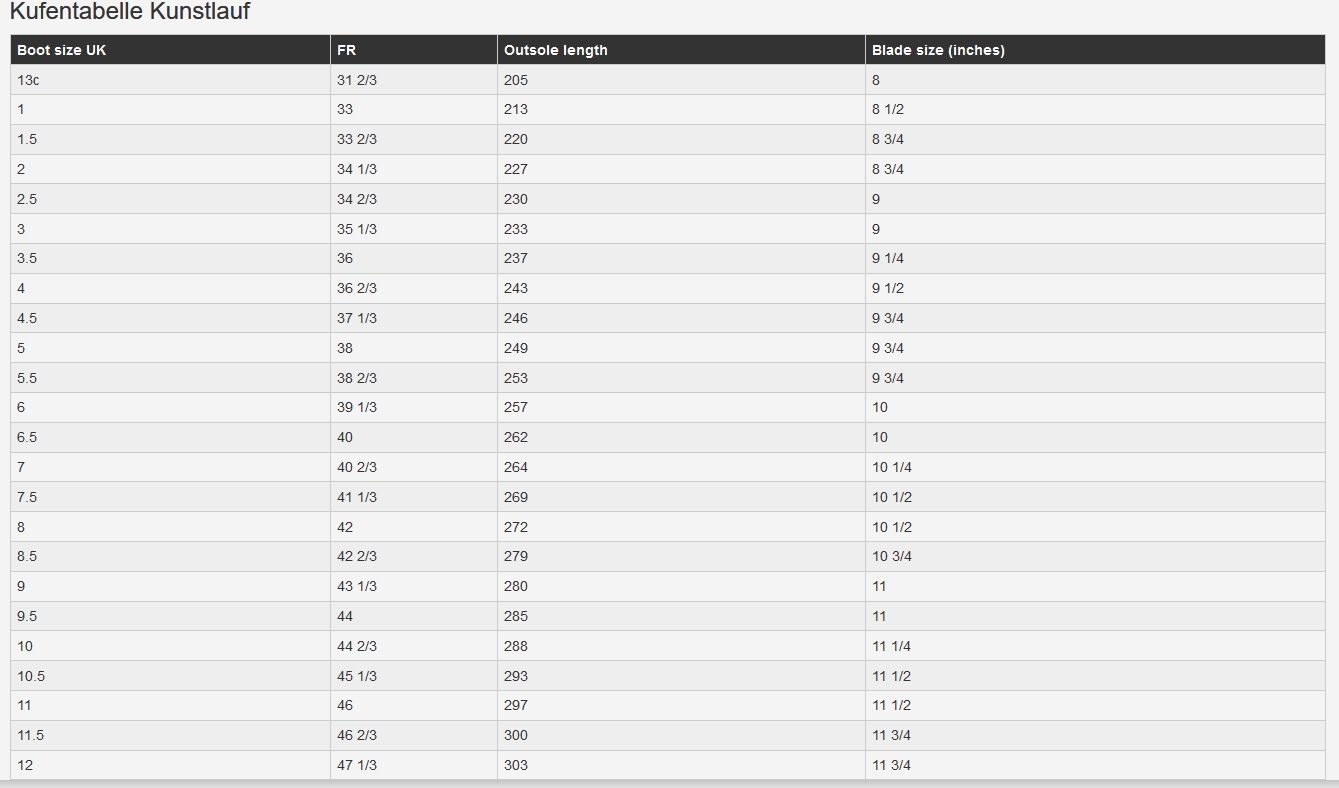Image resolution: width=1339 pixels, height=788 pixels.
Task: Select the outsole length 279 cell
Action: tap(516, 556)
